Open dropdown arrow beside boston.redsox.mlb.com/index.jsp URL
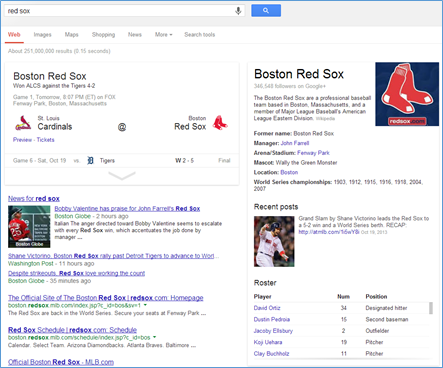The height and width of the screenshot is (368, 443). click(145, 305)
